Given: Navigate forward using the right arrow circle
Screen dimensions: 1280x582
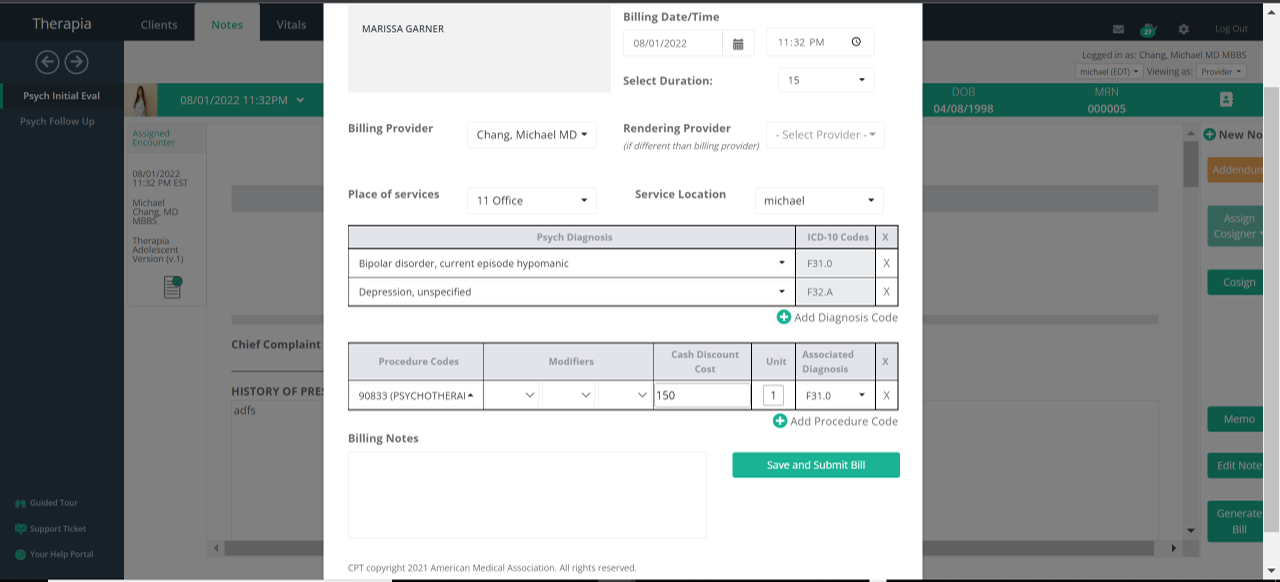Looking at the screenshot, I should pyautogui.click(x=76, y=62).
